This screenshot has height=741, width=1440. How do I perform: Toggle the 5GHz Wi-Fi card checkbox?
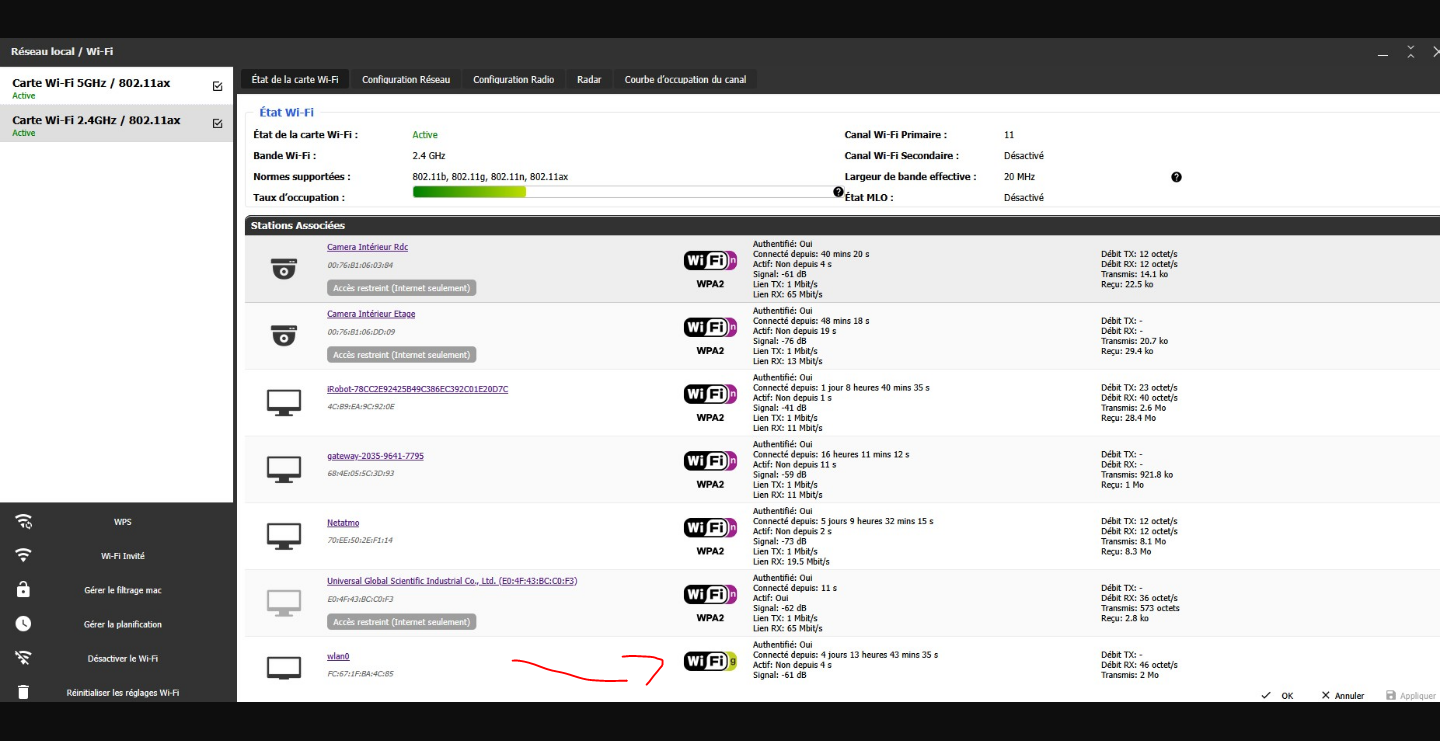(218, 86)
